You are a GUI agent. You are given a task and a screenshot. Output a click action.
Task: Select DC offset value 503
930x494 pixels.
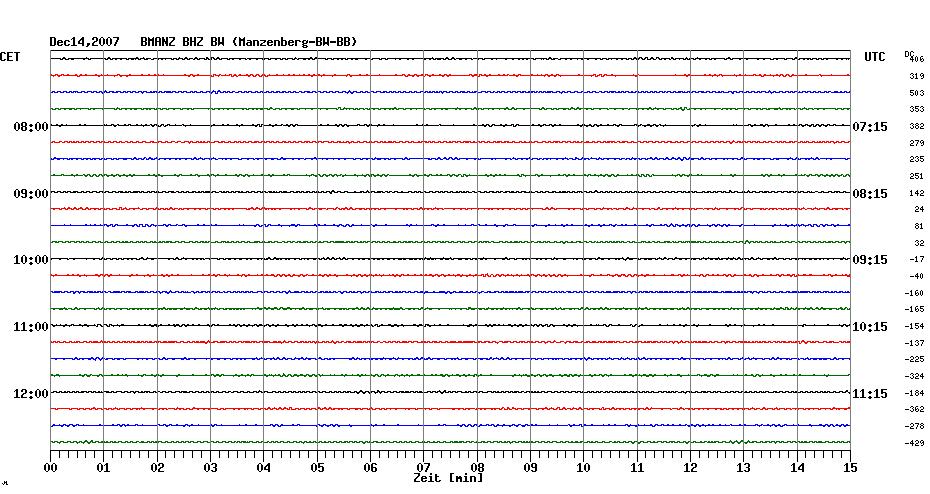917,93
